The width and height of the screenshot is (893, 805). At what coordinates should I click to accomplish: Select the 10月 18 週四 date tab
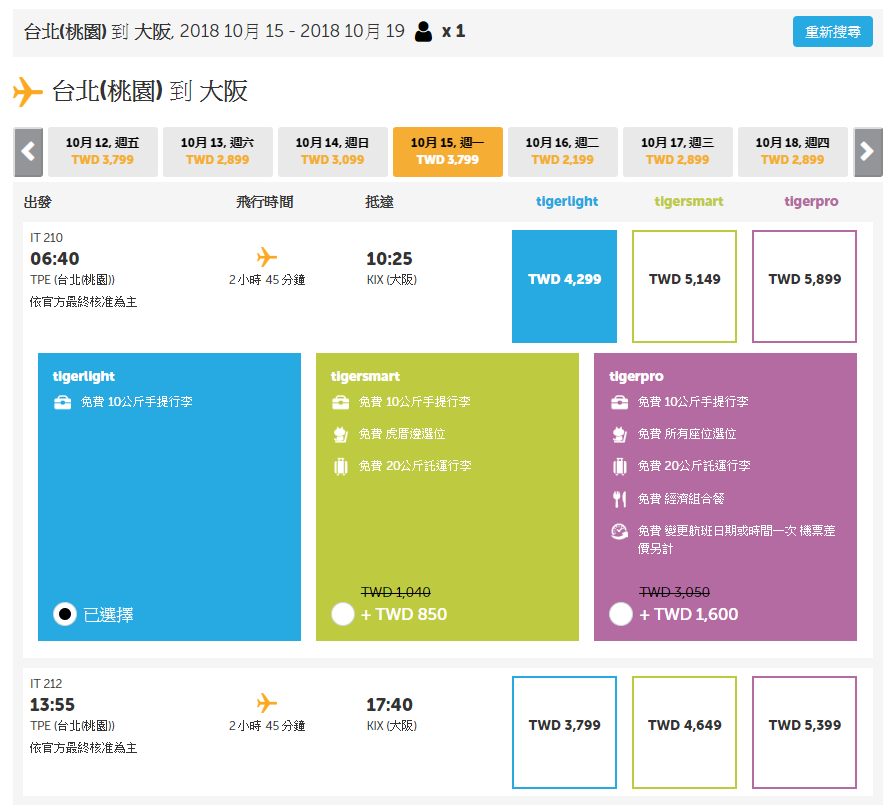(793, 152)
